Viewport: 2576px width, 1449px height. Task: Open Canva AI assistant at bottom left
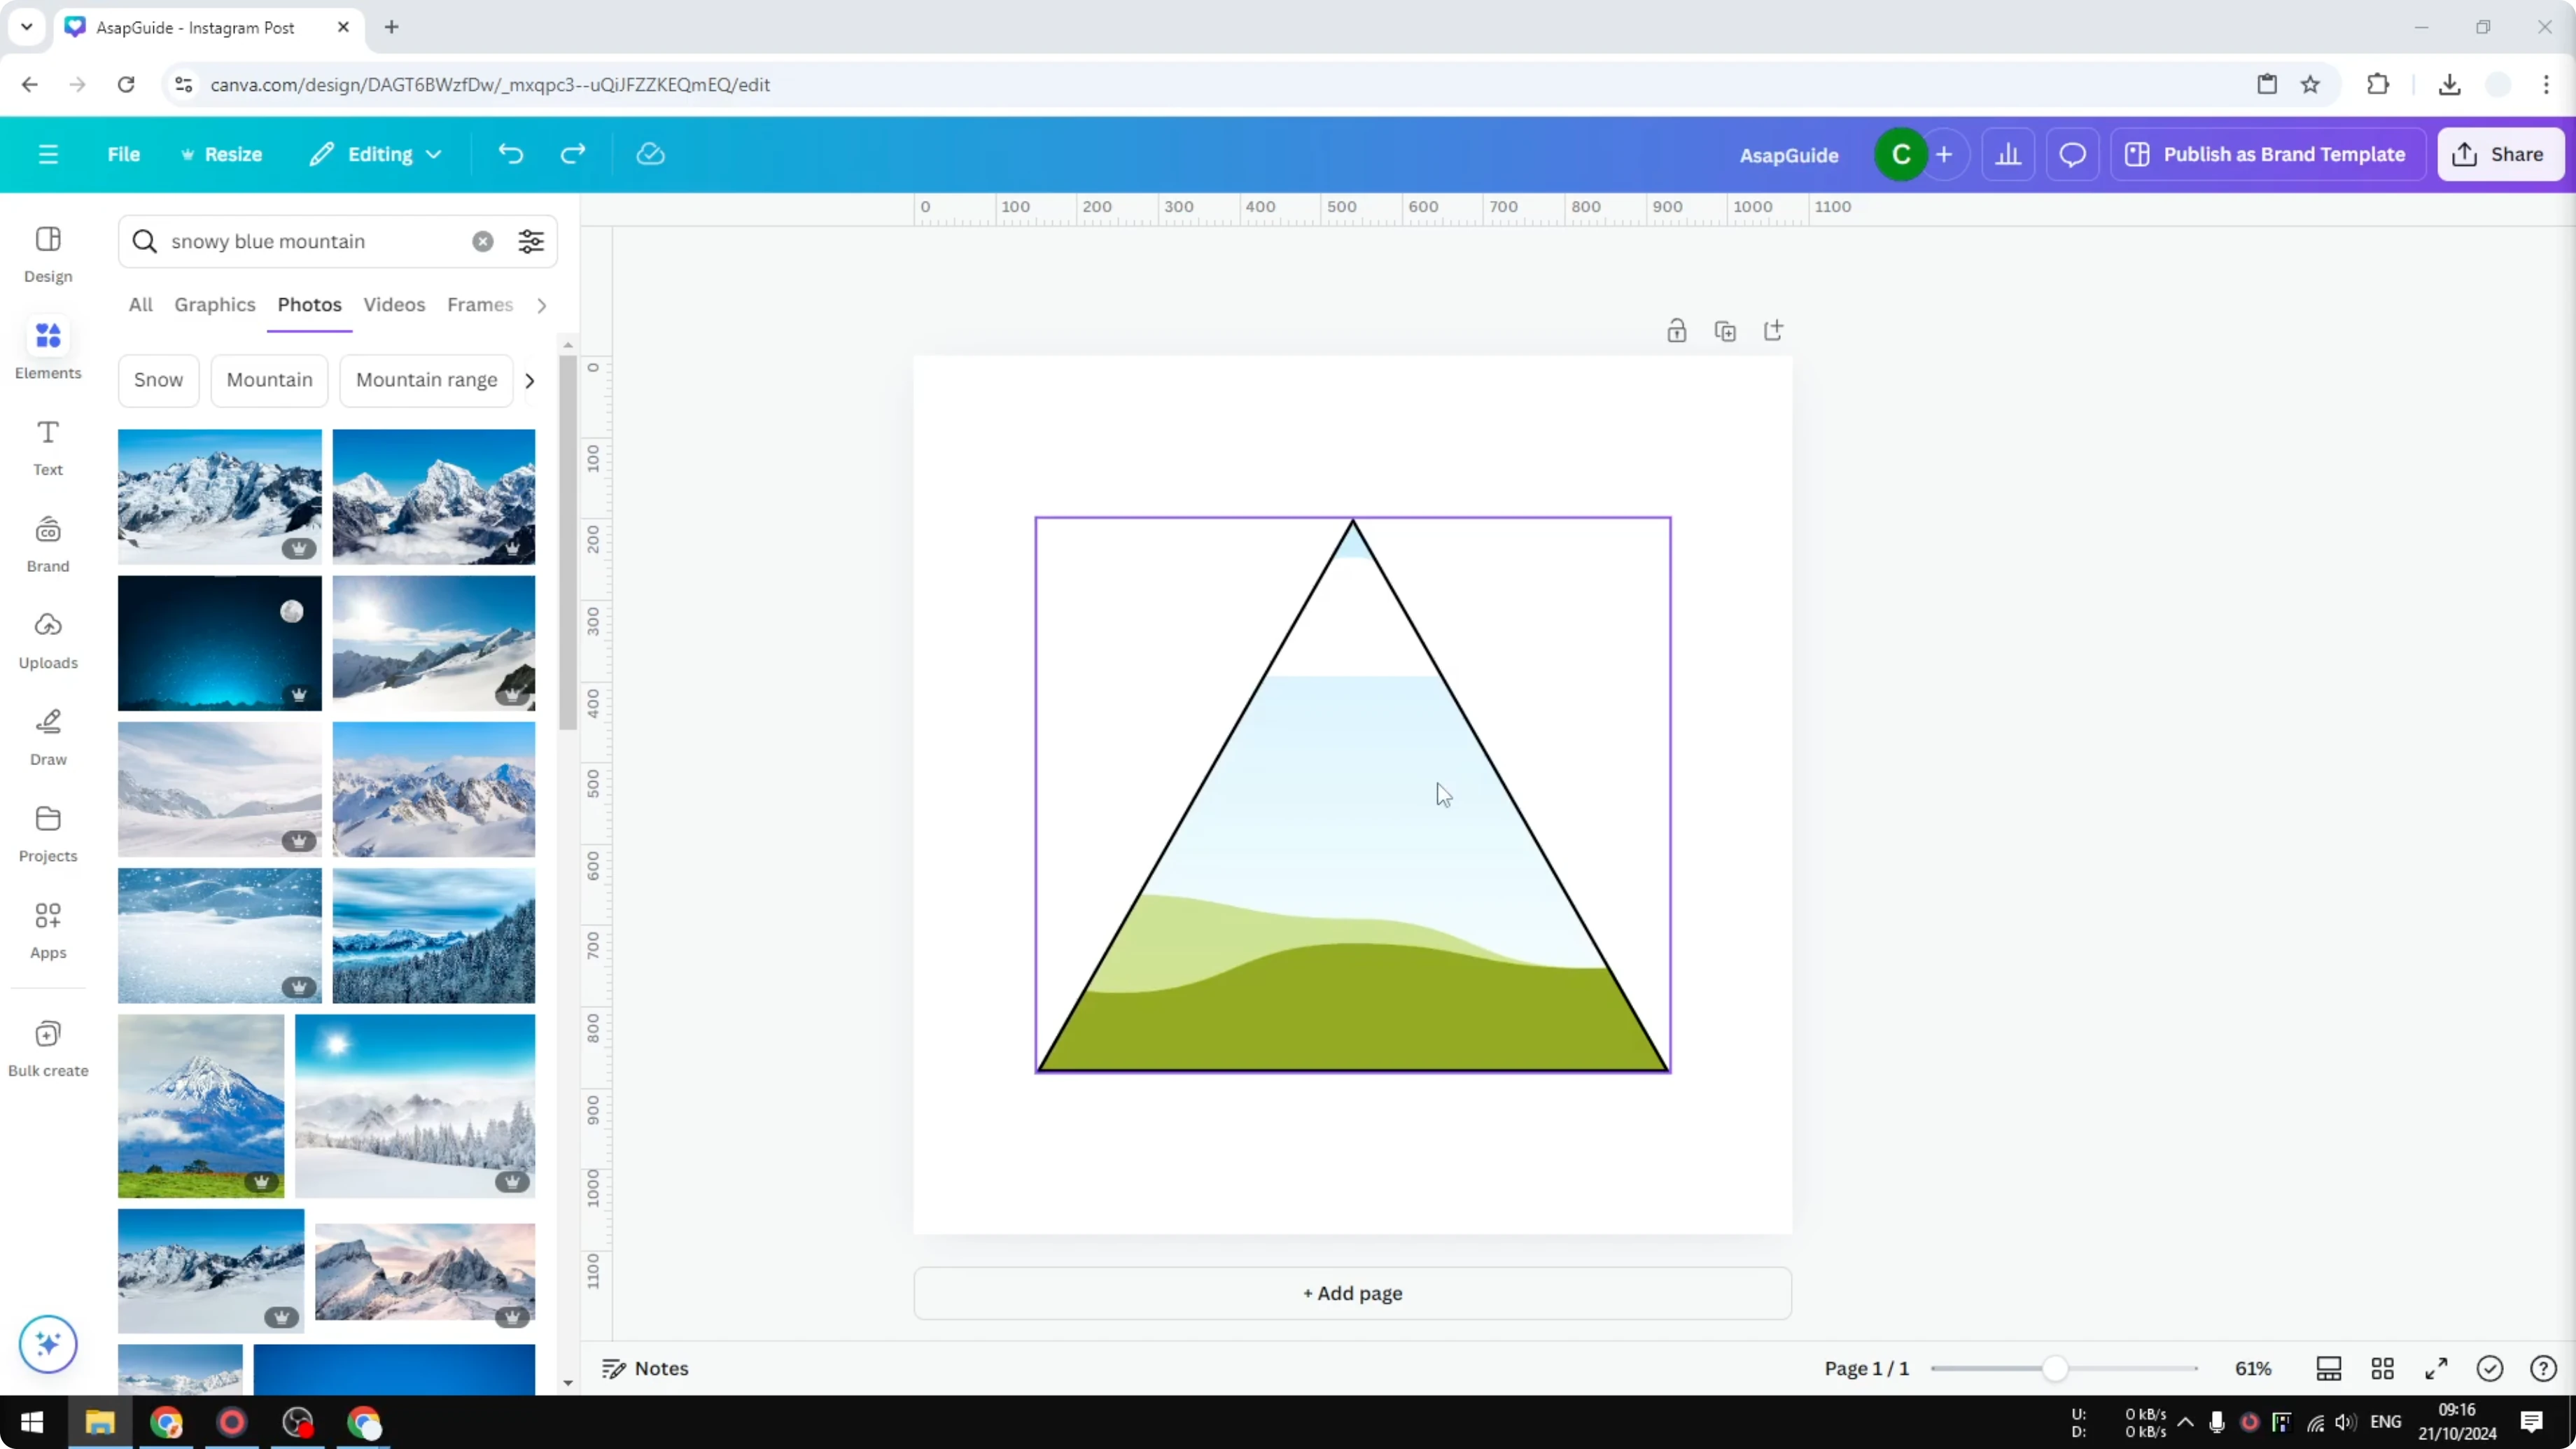(x=47, y=1344)
